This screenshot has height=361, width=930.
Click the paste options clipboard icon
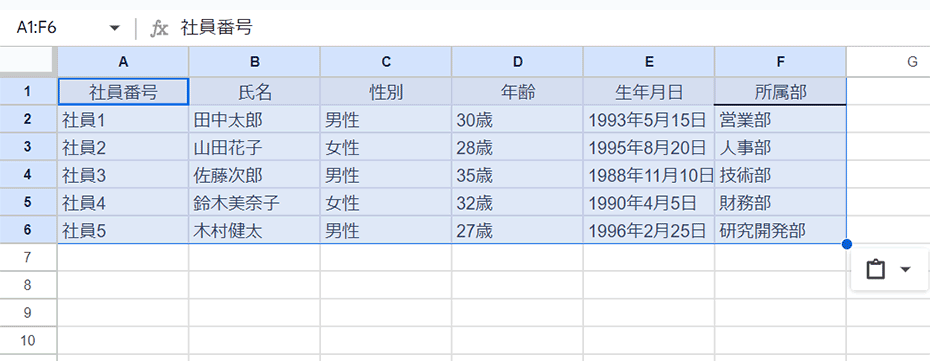coord(875,270)
